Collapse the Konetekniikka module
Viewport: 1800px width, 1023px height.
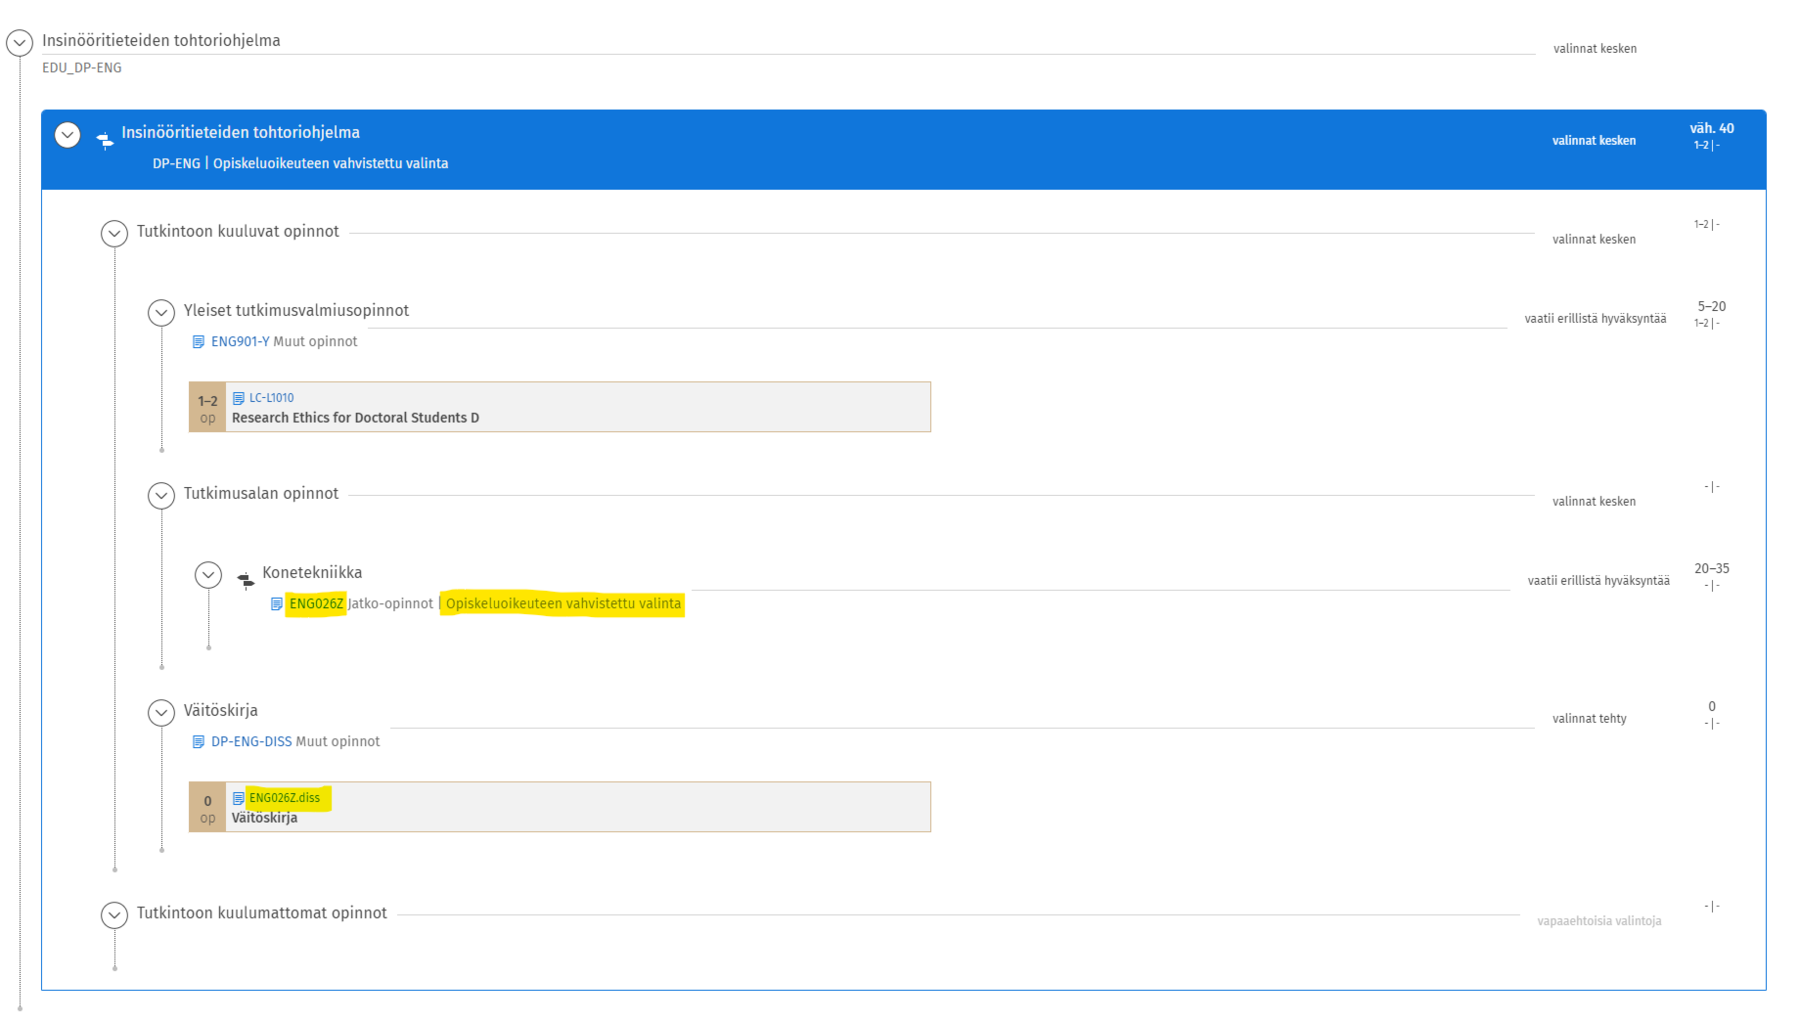tap(208, 575)
